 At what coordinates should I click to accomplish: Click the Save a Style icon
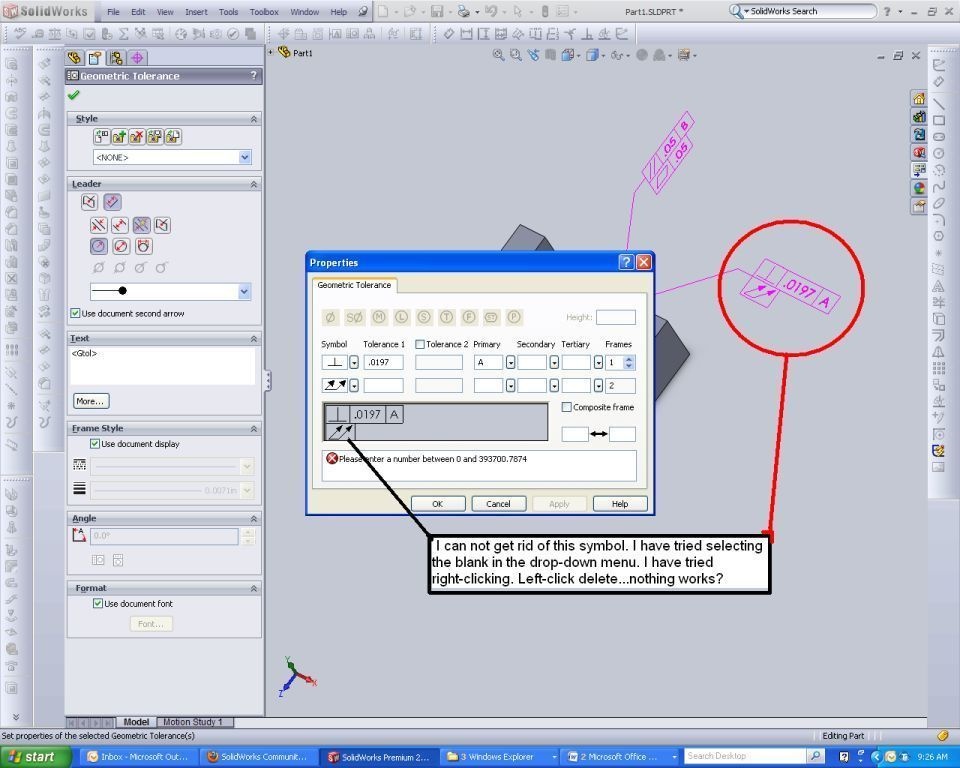tap(154, 137)
